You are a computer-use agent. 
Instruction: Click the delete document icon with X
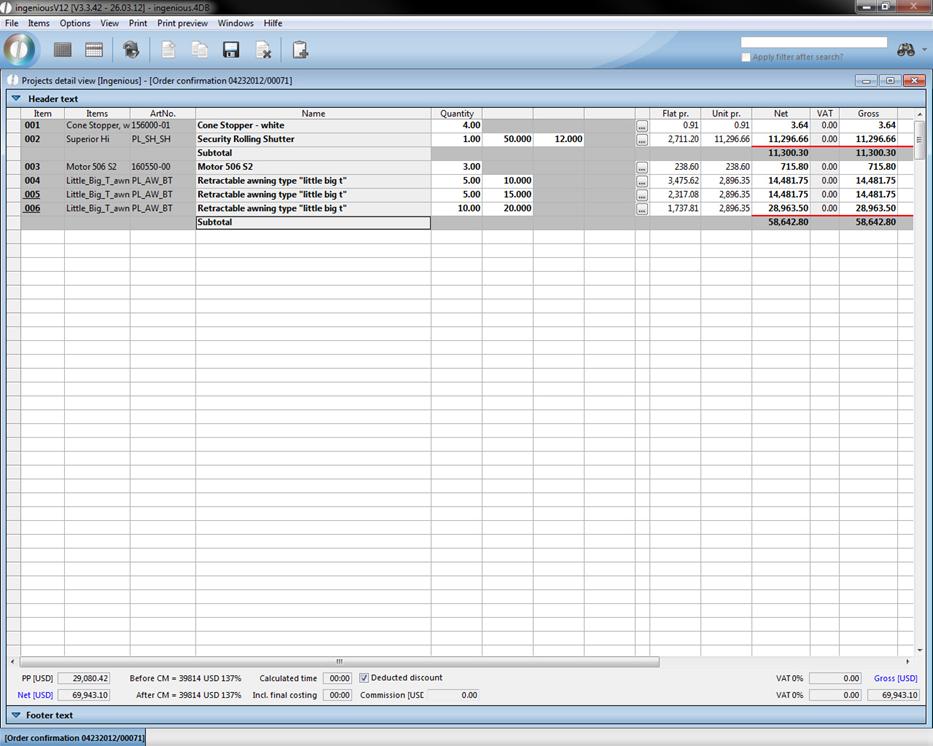[263, 50]
